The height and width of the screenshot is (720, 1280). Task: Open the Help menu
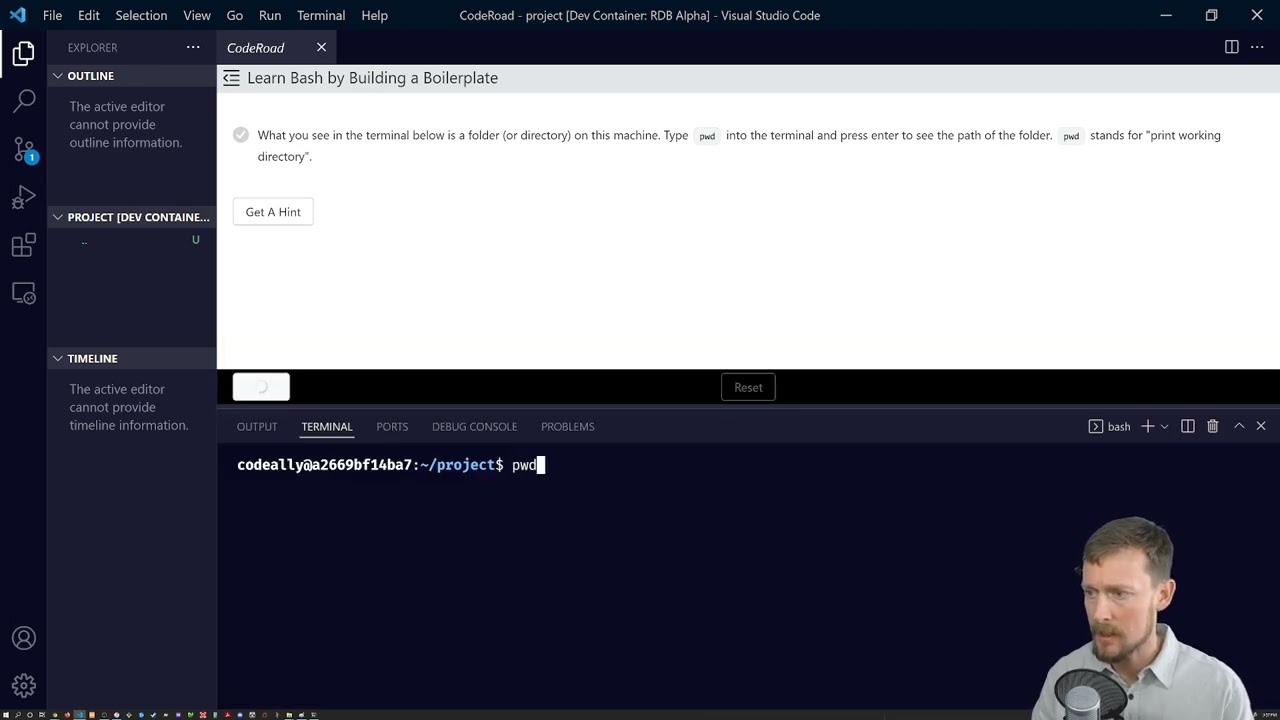coord(374,15)
